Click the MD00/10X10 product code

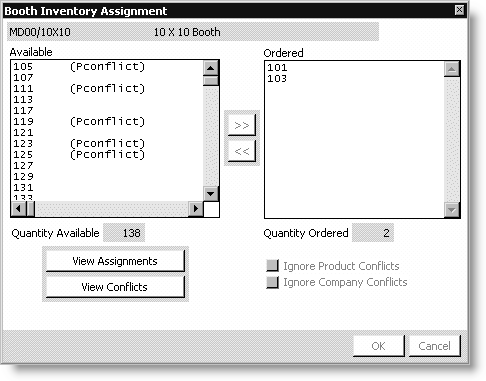40,32
